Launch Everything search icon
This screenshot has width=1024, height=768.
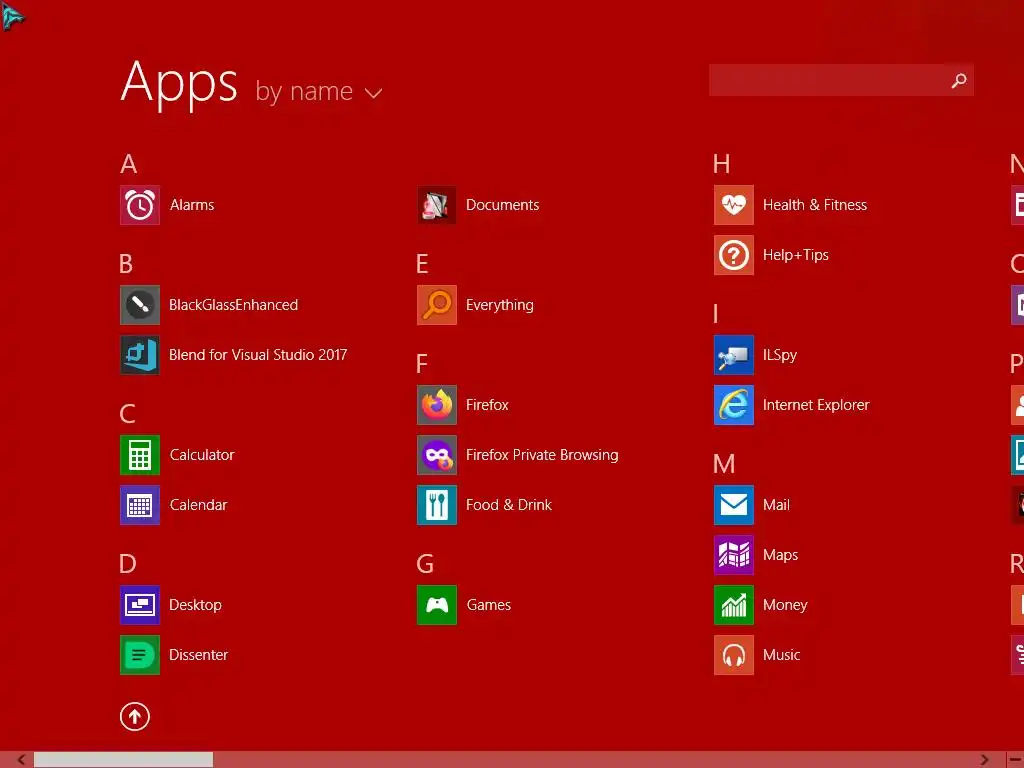click(x=437, y=305)
